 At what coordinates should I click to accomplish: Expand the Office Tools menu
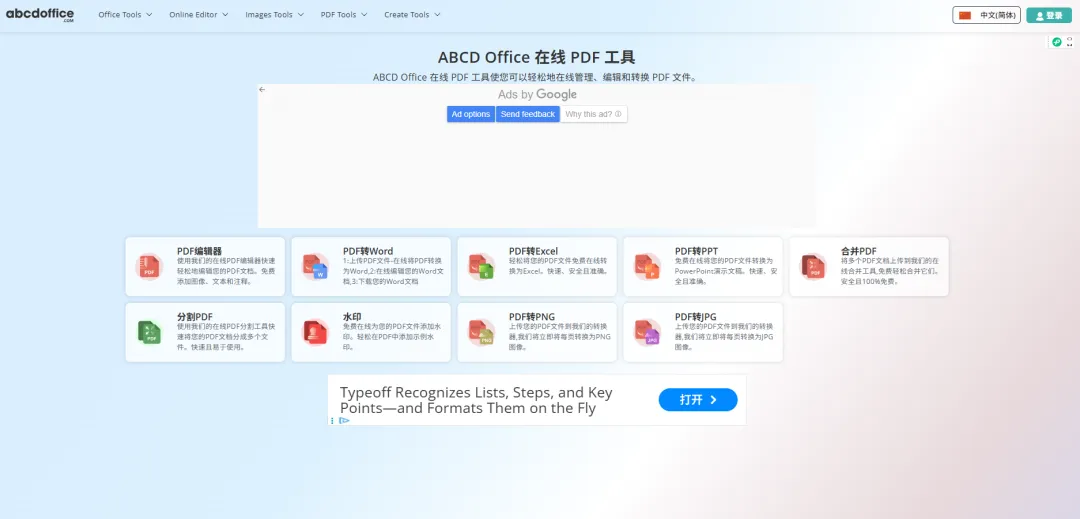[125, 14]
